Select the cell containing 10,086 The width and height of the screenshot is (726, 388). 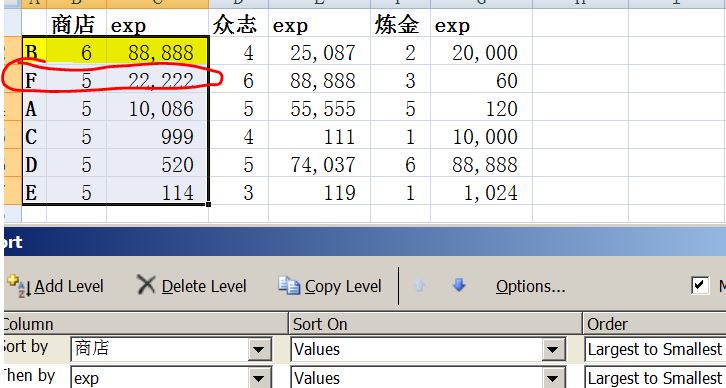tap(157, 107)
